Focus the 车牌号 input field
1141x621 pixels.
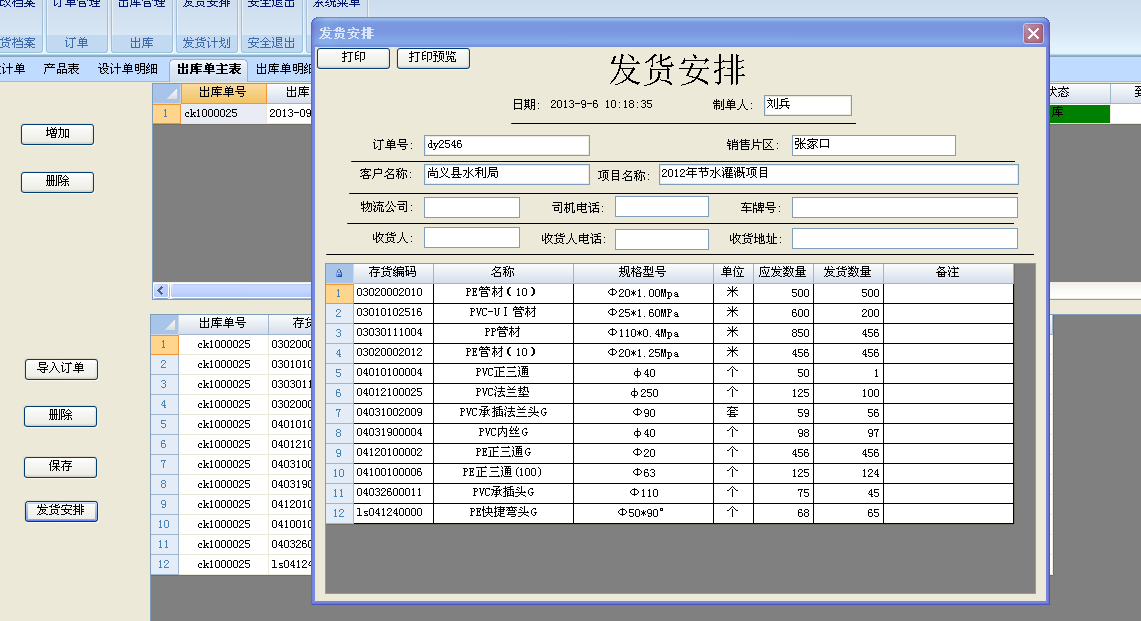(x=905, y=207)
